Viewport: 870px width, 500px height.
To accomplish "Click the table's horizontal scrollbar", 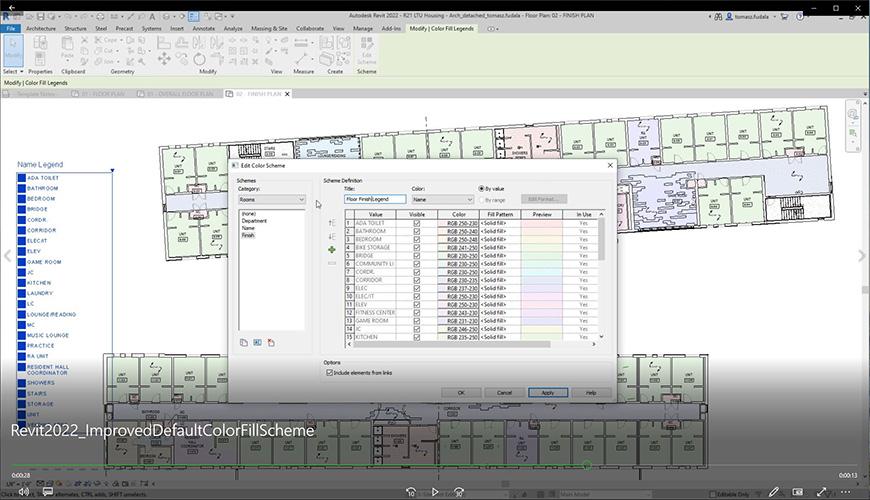I will tap(452, 345).
